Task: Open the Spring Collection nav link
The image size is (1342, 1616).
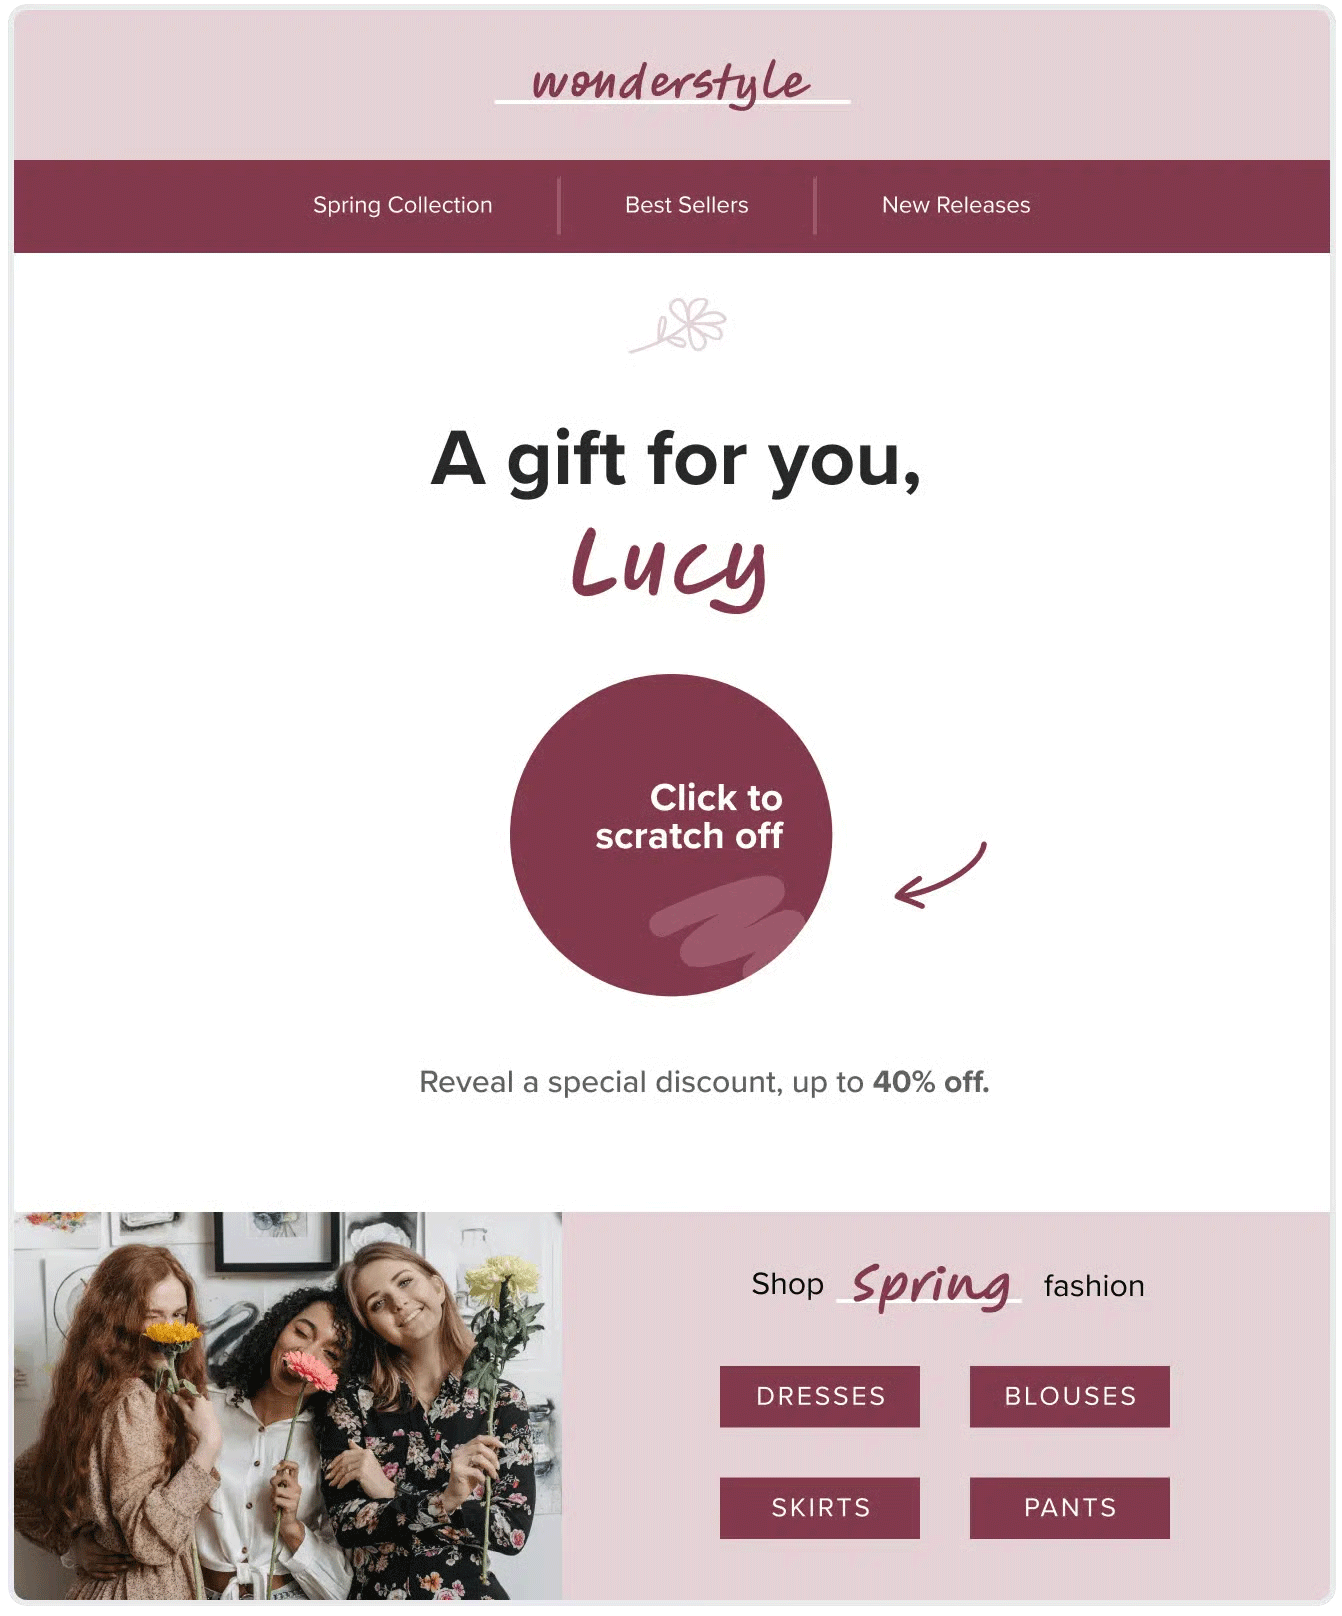Action: [x=402, y=205]
